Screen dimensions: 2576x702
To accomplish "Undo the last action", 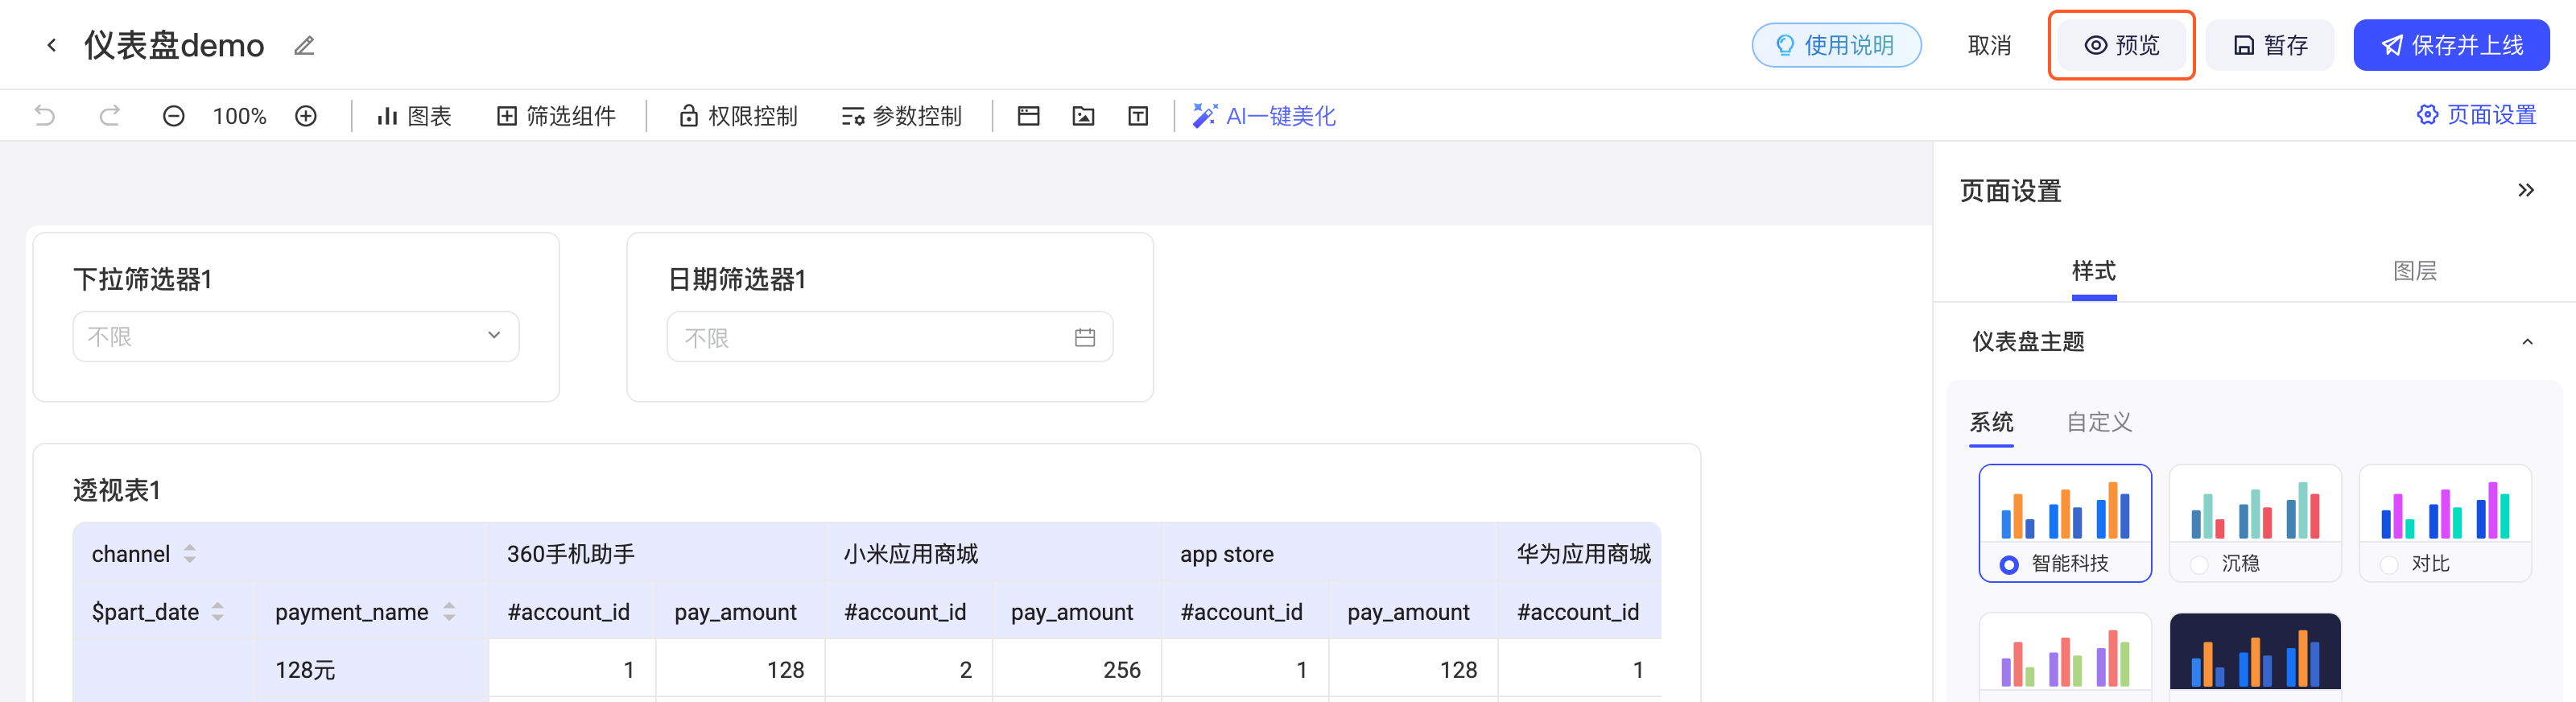I will [45, 116].
